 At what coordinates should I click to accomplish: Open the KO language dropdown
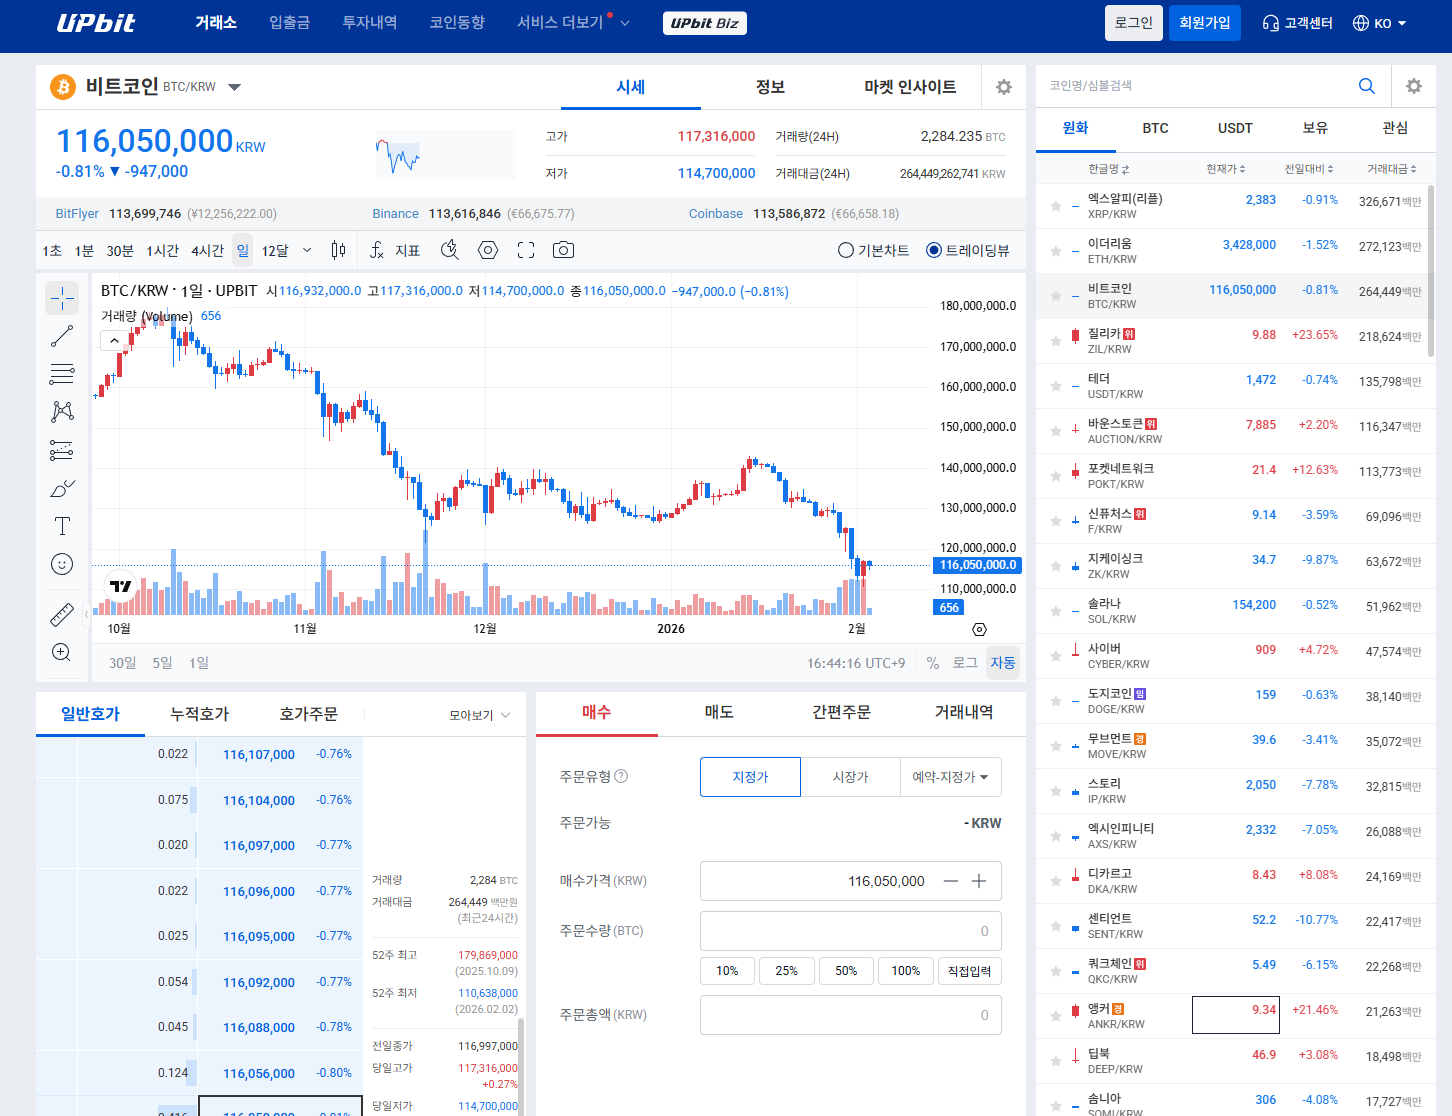pyautogui.click(x=1380, y=23)
